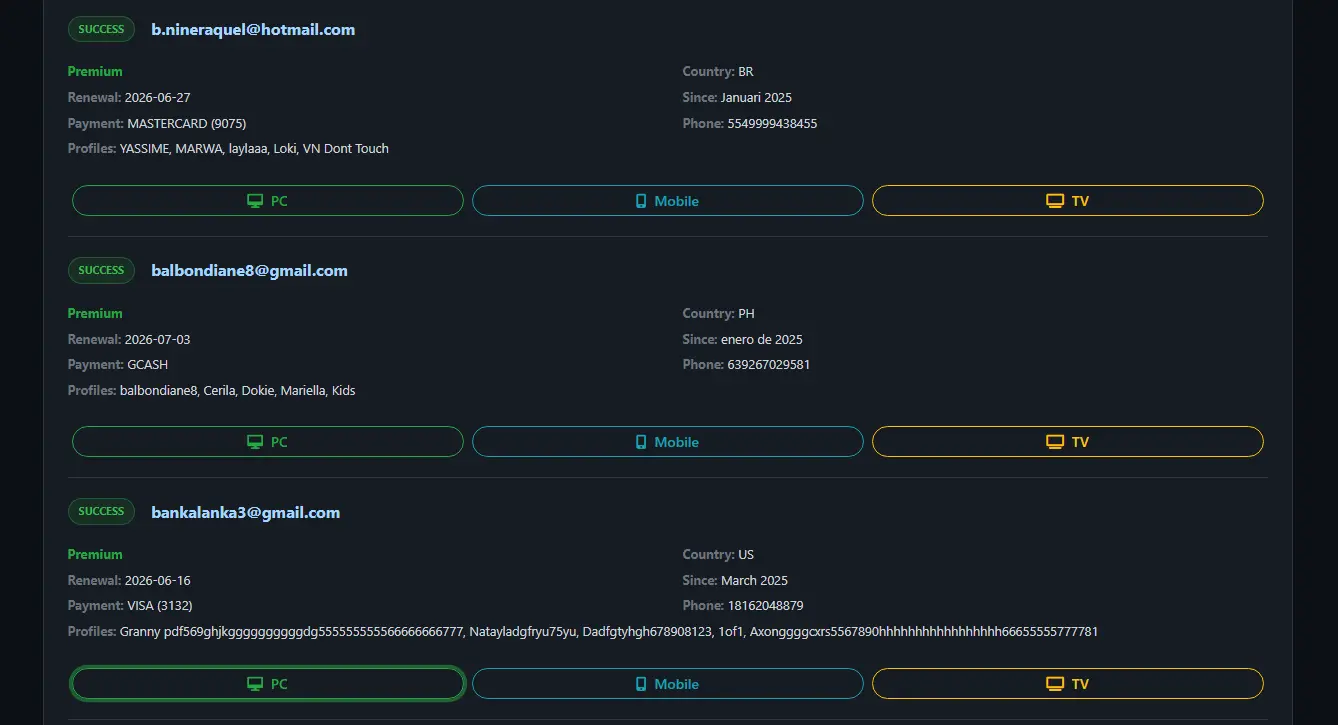Click the SUCCESS badge on the VISA-paid entry

click(101, 511)
